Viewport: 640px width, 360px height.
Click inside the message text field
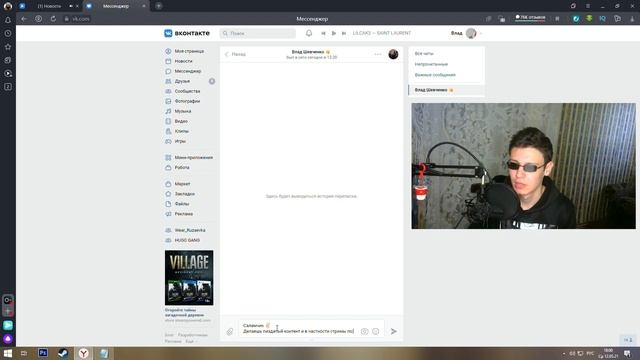pos(298,329)
